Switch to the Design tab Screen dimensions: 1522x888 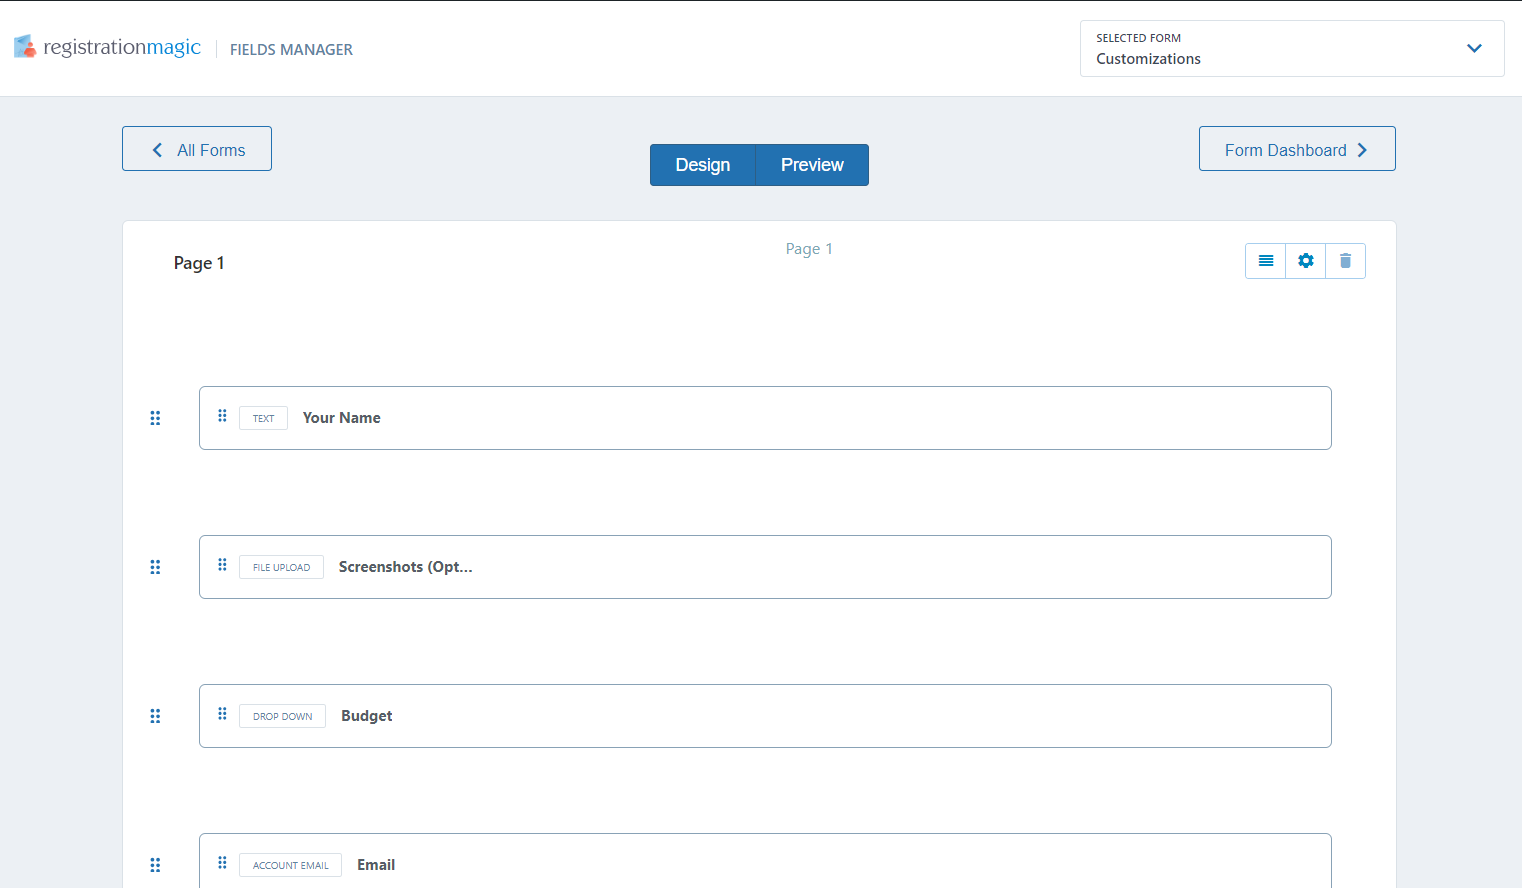point(702,165)
